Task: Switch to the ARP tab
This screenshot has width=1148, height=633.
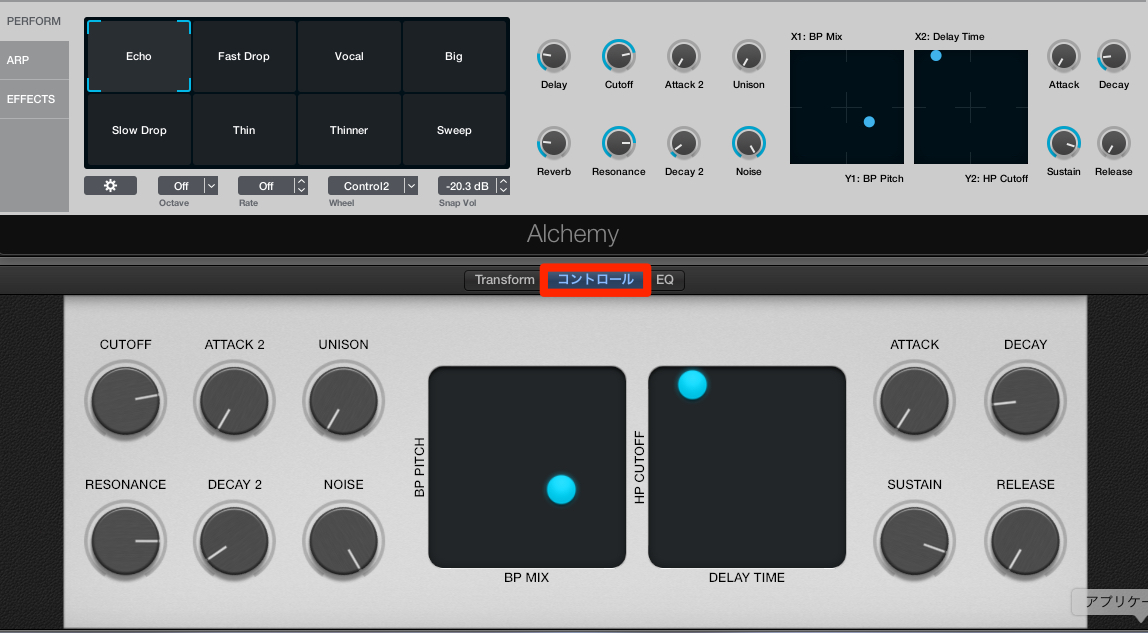Action: coord(34,60)
